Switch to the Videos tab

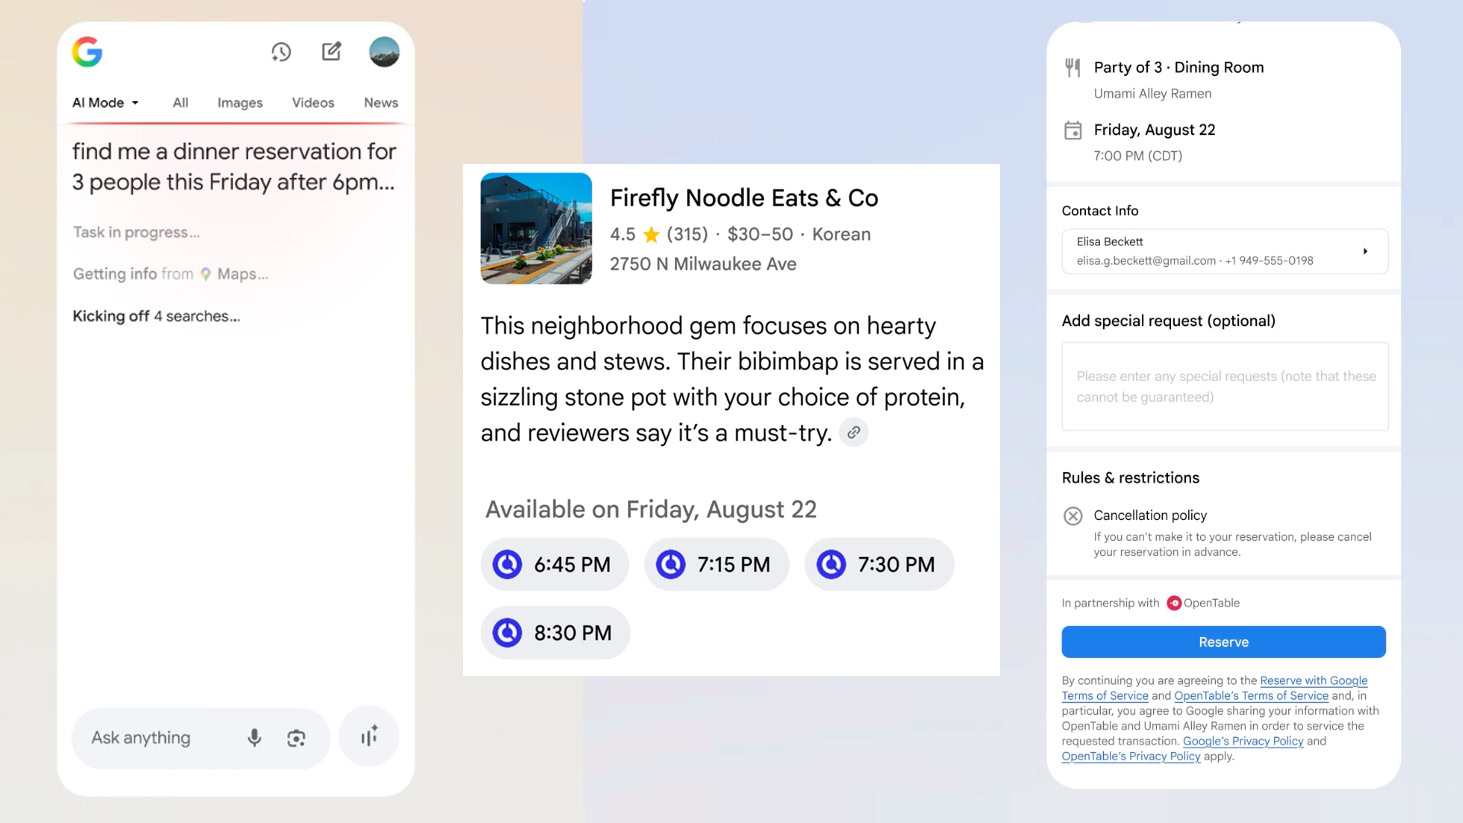pyautogui.click(x=313, y=103)
